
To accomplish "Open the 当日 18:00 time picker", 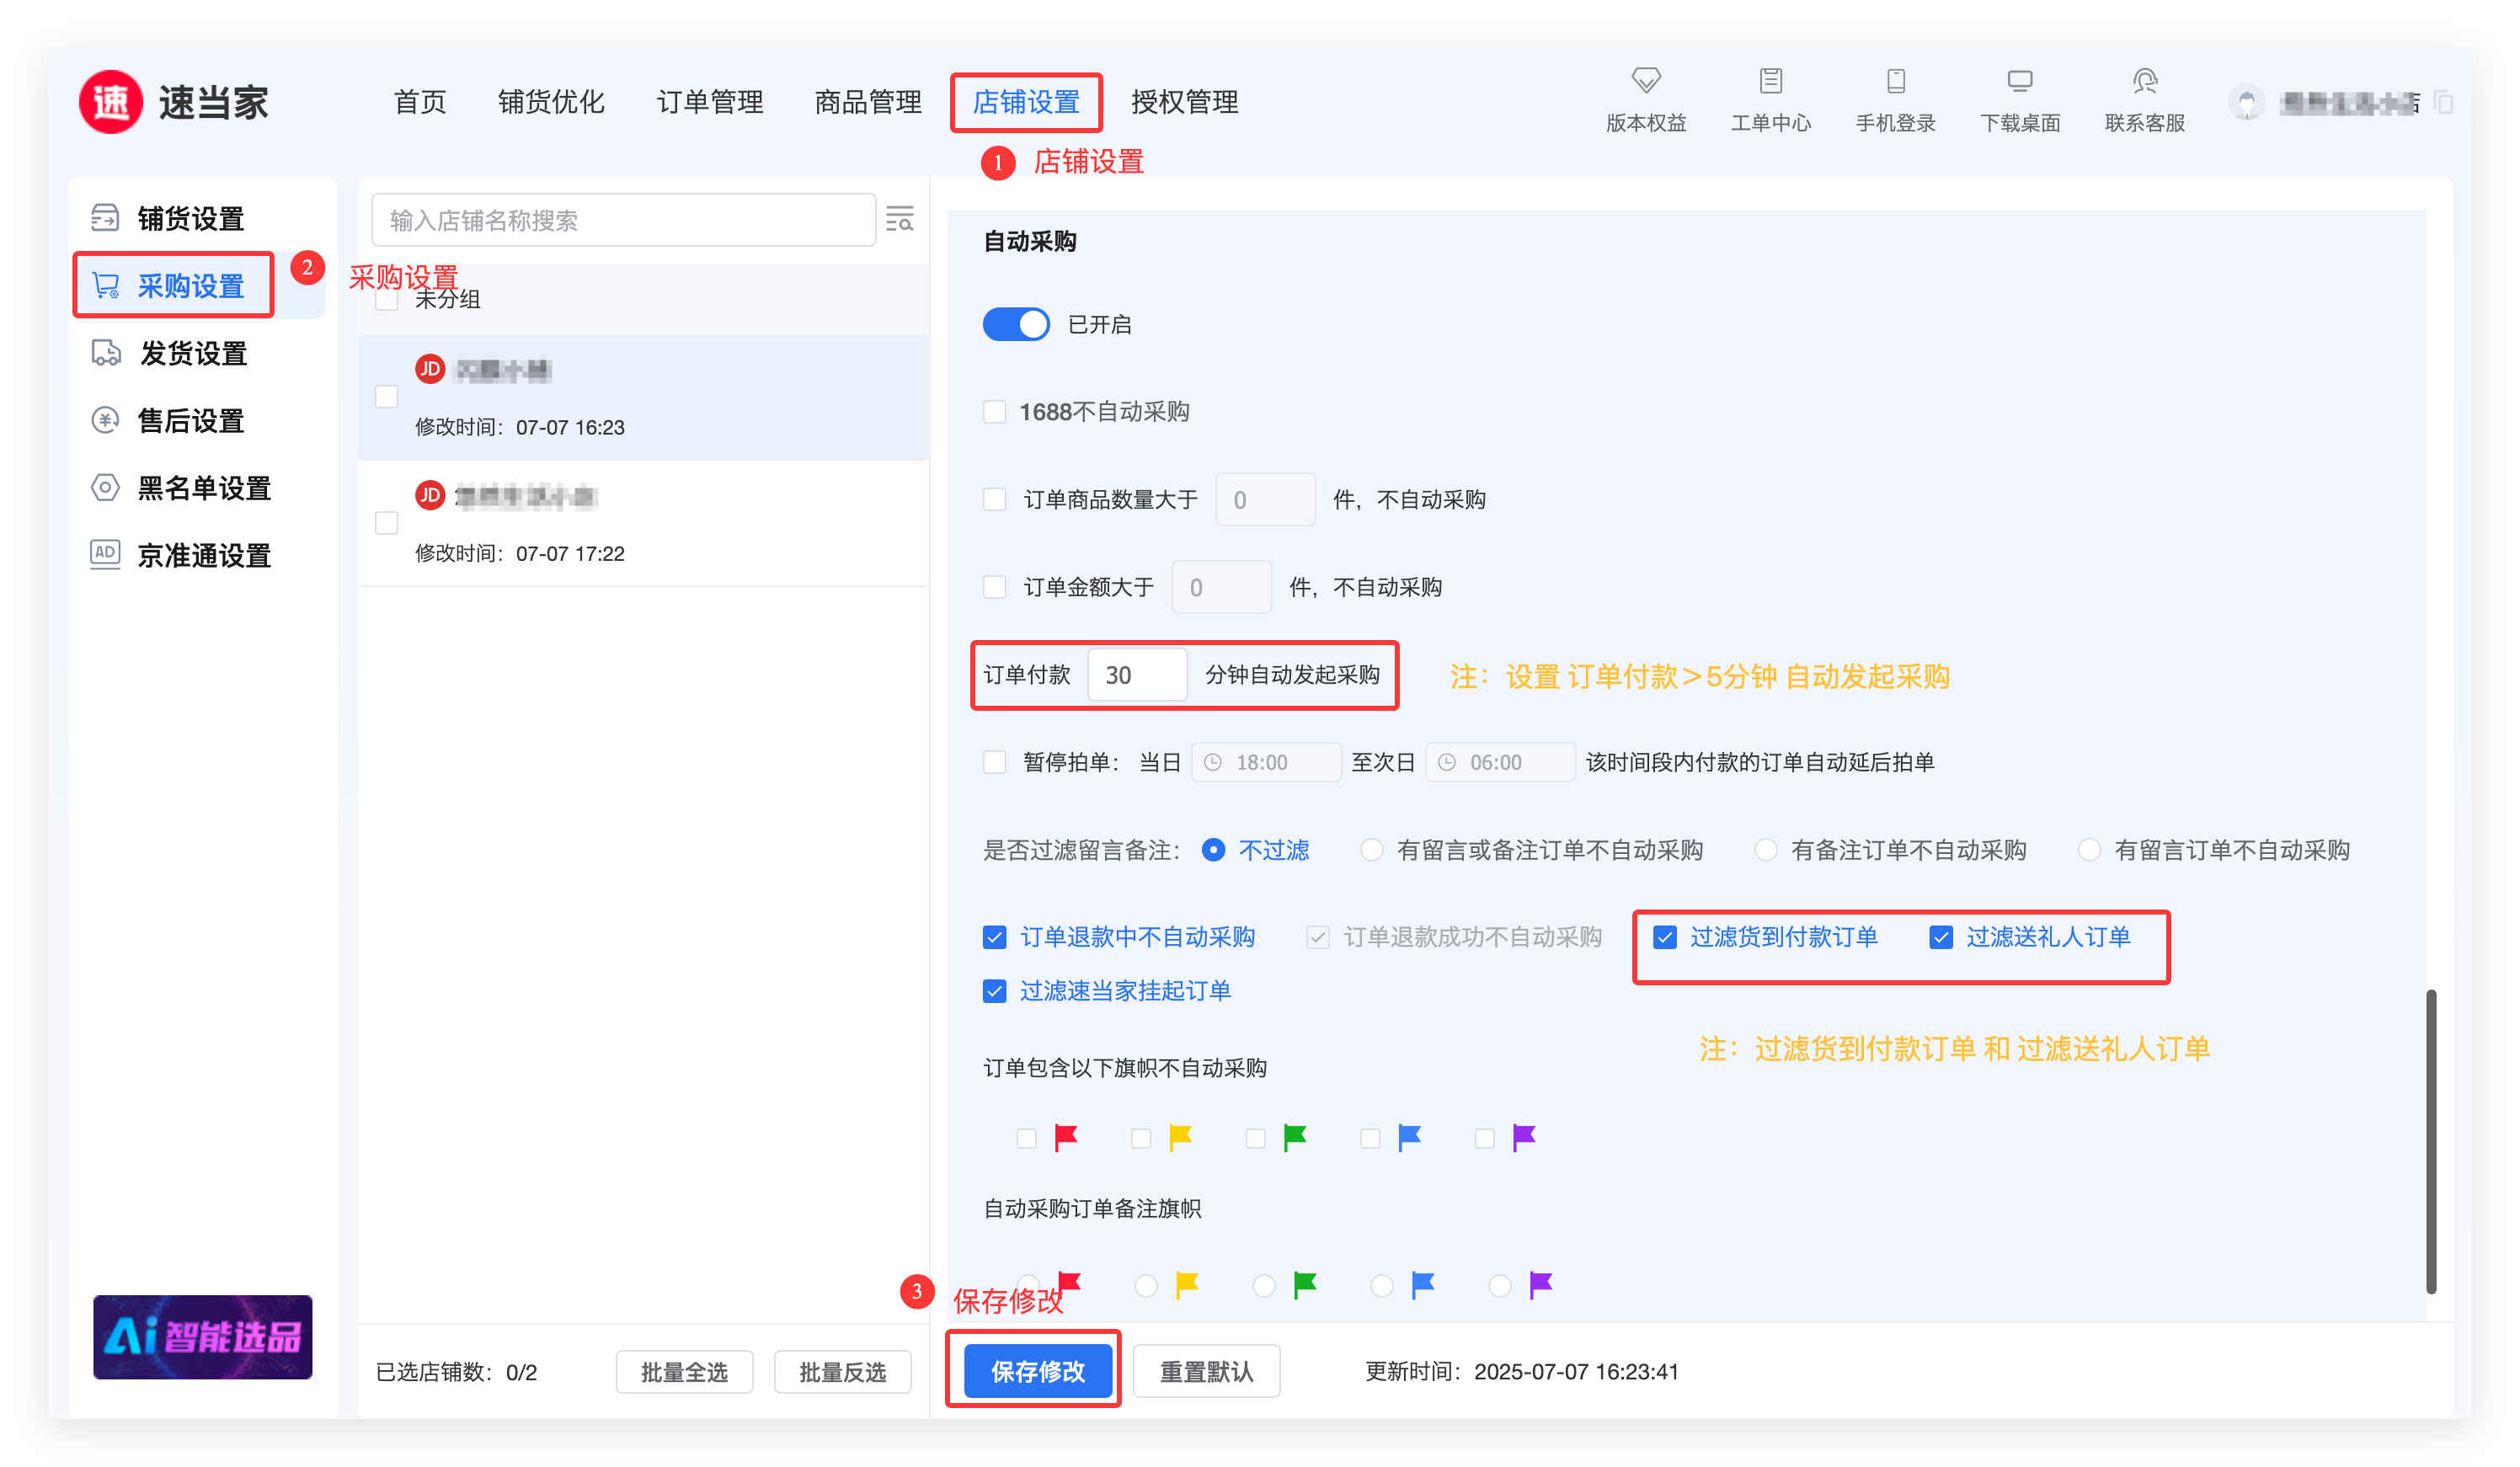I will point(1265,762).
